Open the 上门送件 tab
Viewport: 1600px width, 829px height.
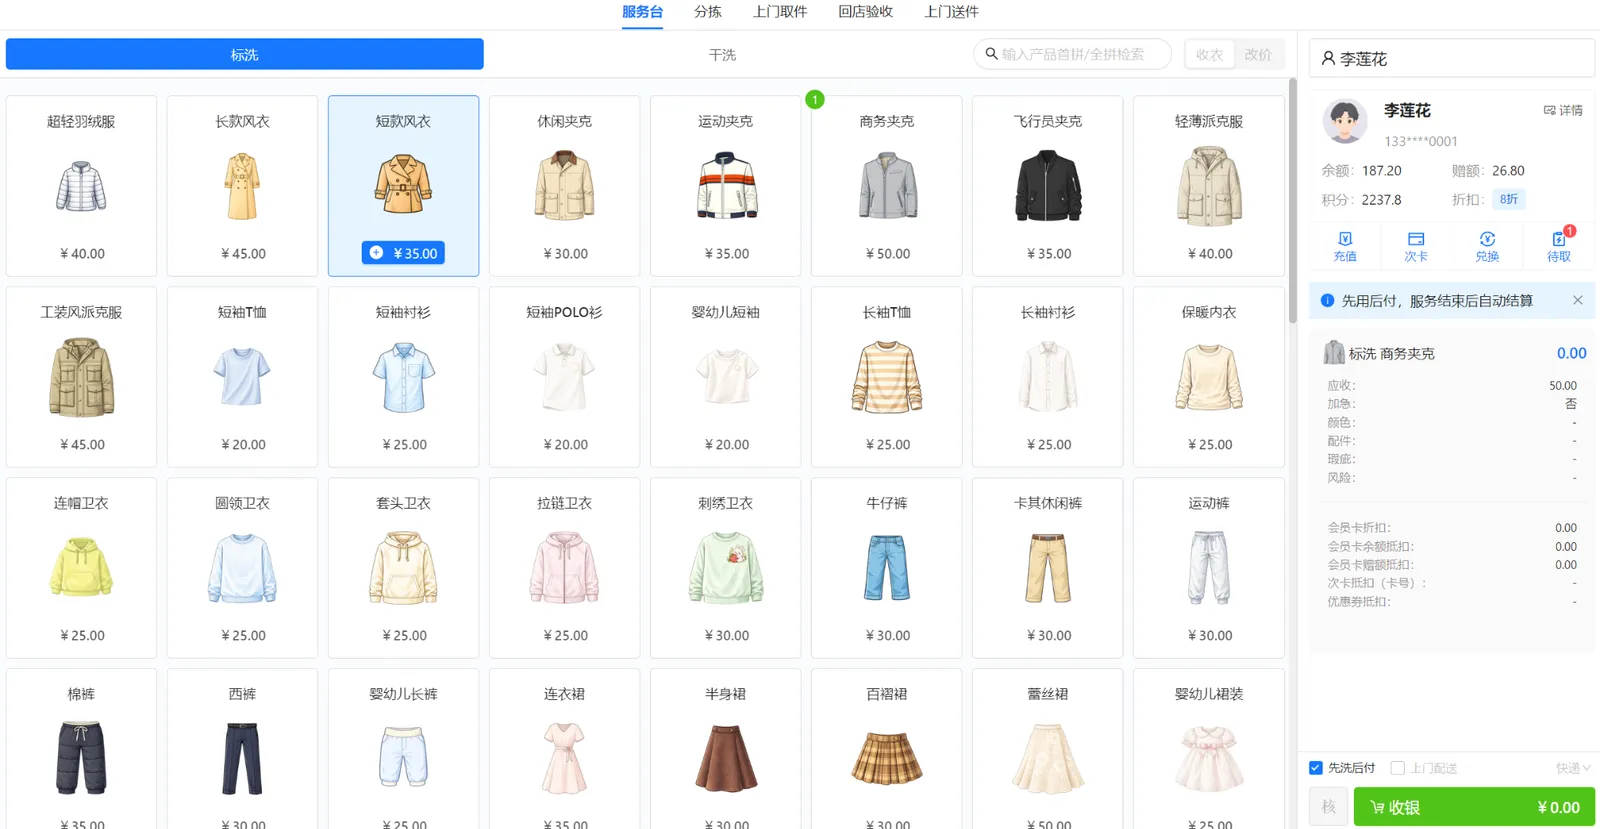click(x=951, y=12)
